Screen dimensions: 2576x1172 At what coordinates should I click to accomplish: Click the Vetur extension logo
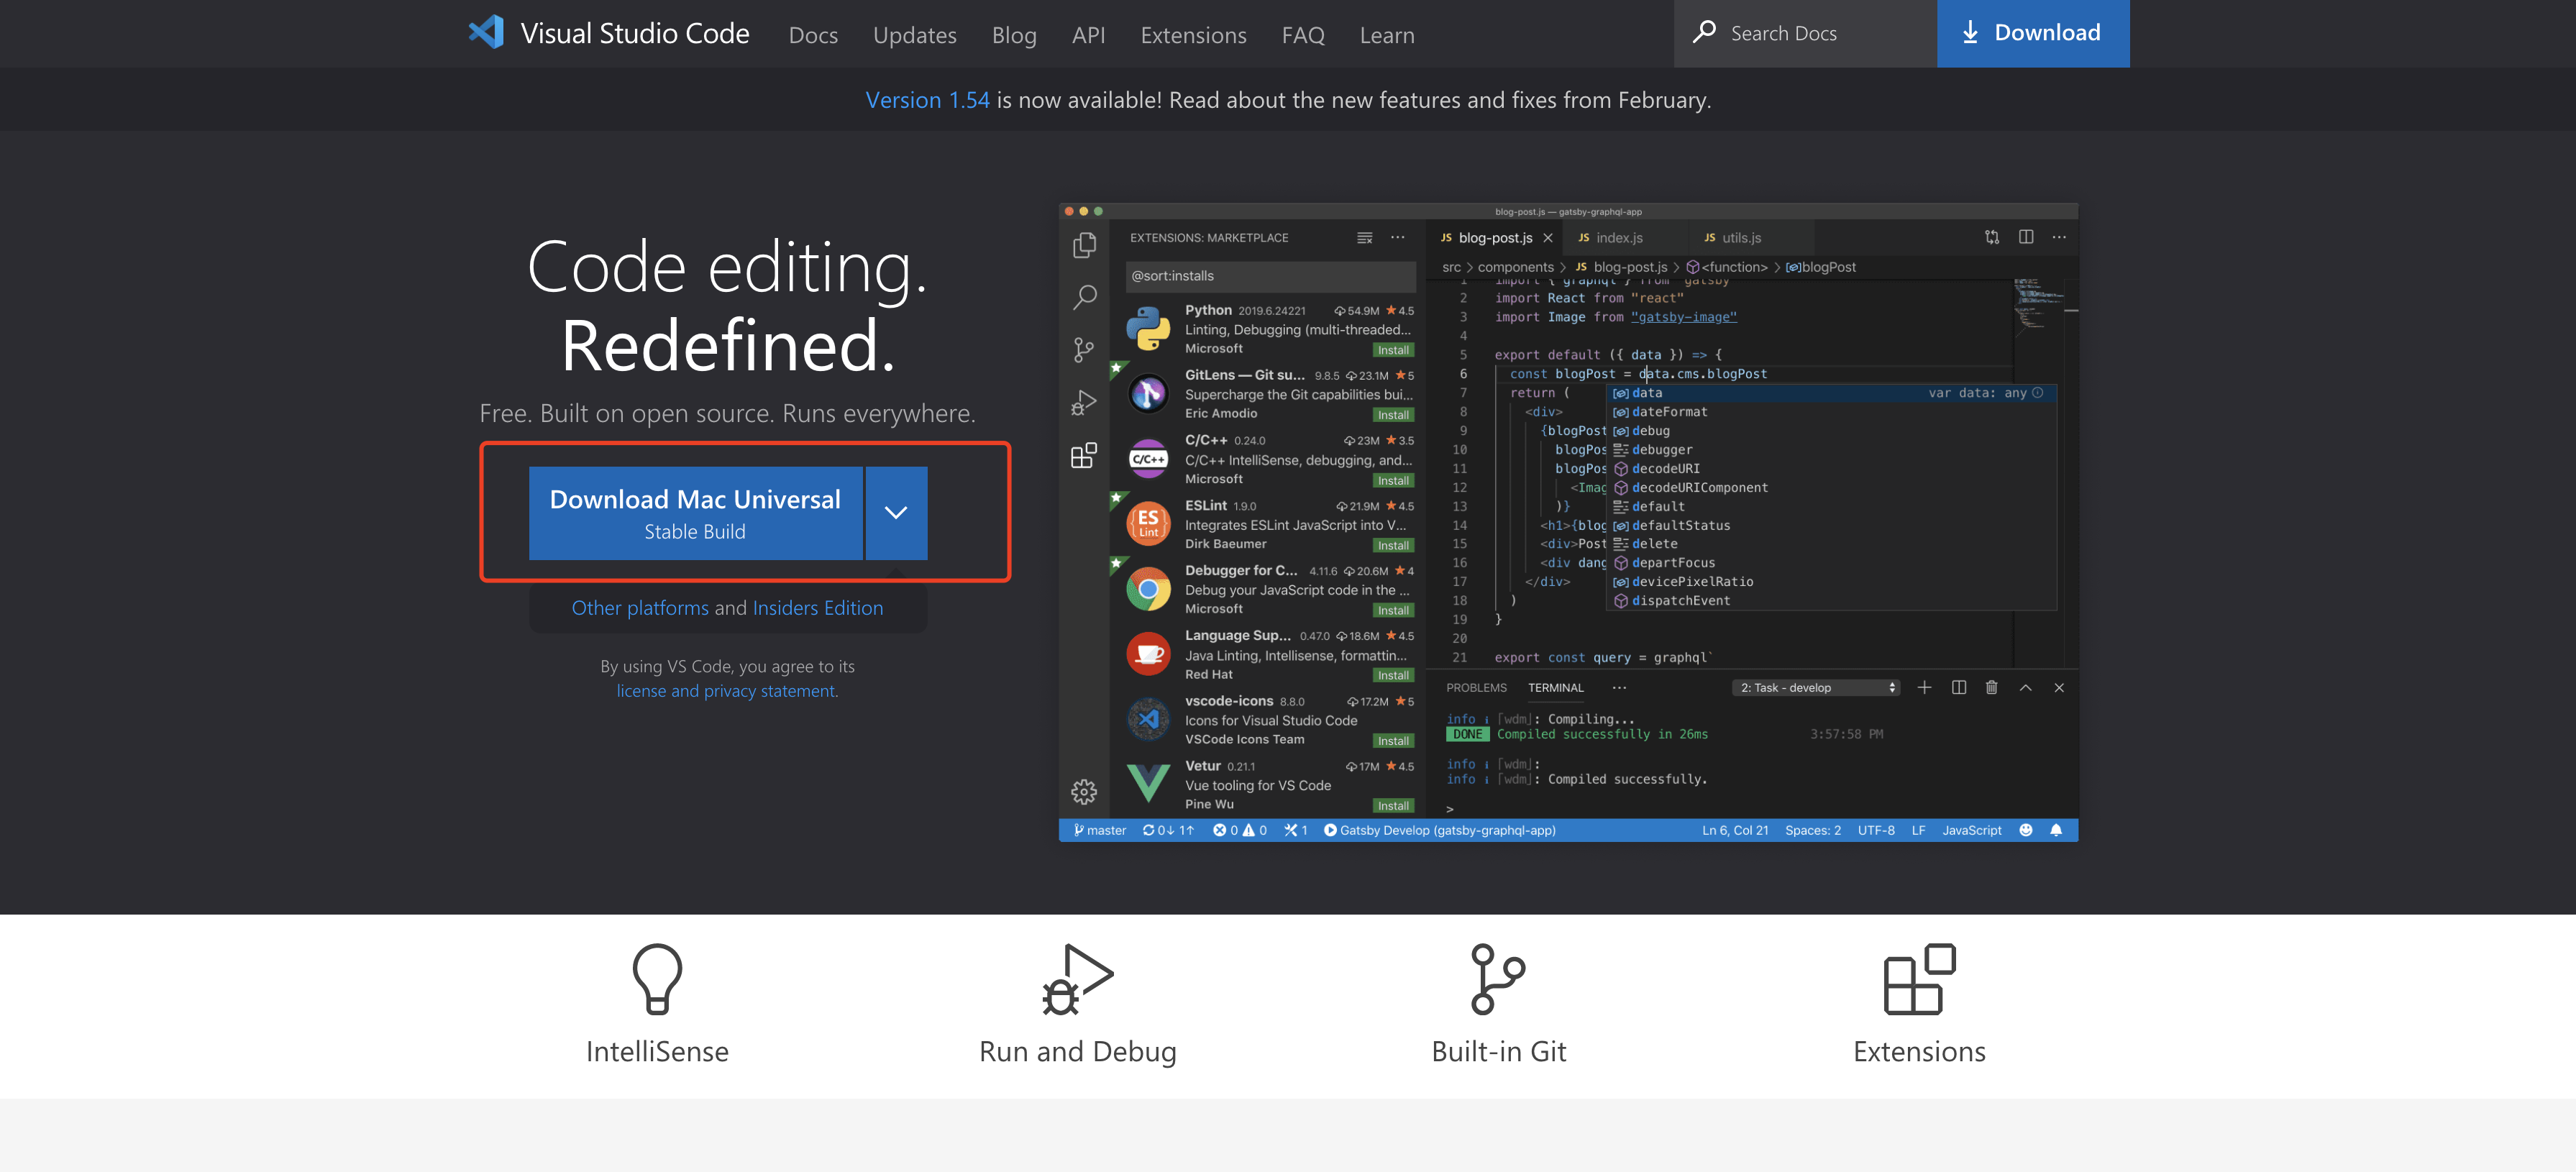(x=1148, y=784)
